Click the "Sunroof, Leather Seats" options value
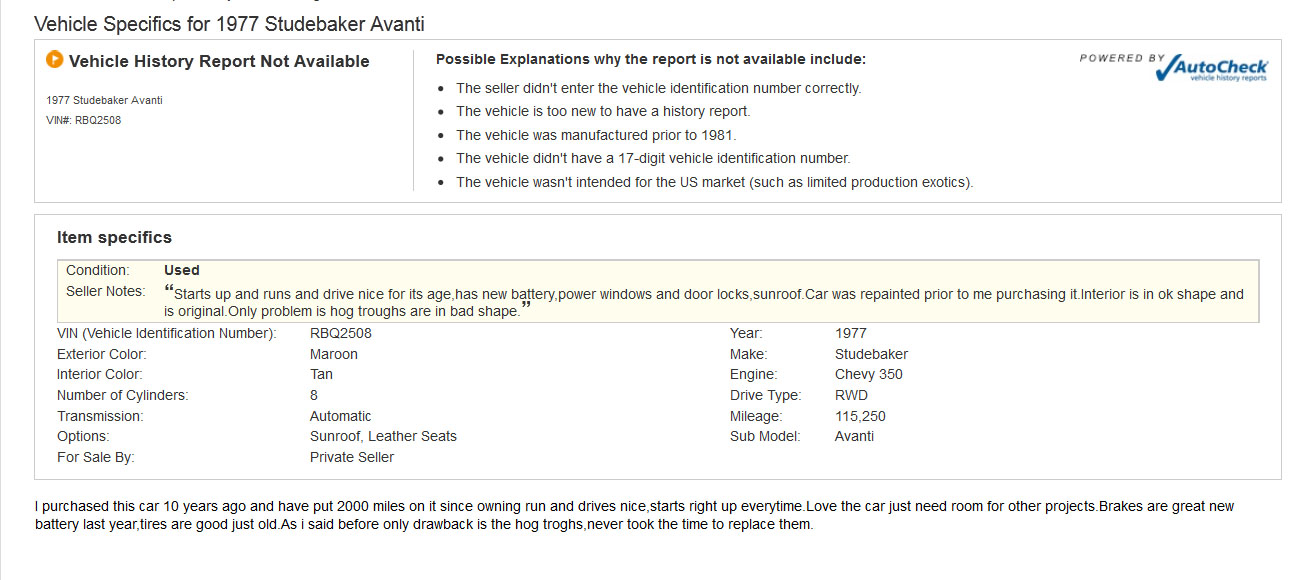1294x580 pixels. [x=383, y=436]
